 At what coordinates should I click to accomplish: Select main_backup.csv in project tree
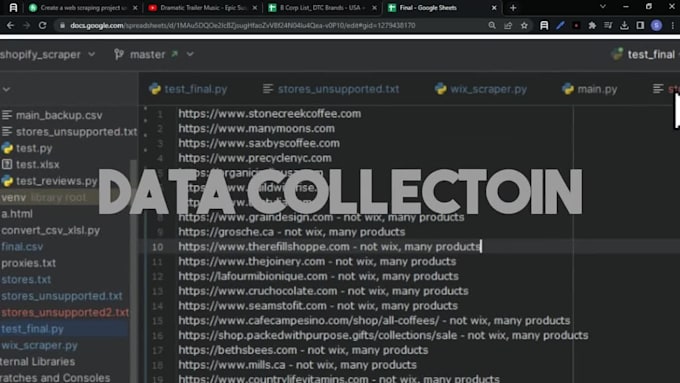(x=52, y=115)
